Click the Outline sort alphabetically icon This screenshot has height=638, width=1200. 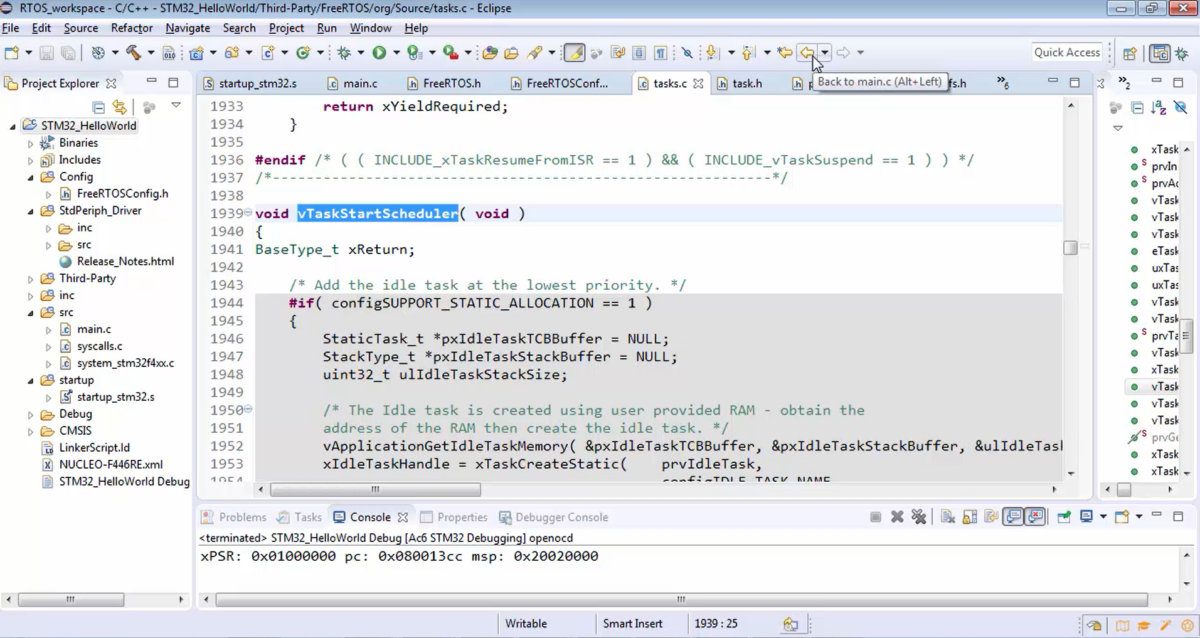(x=1158, y=107)
